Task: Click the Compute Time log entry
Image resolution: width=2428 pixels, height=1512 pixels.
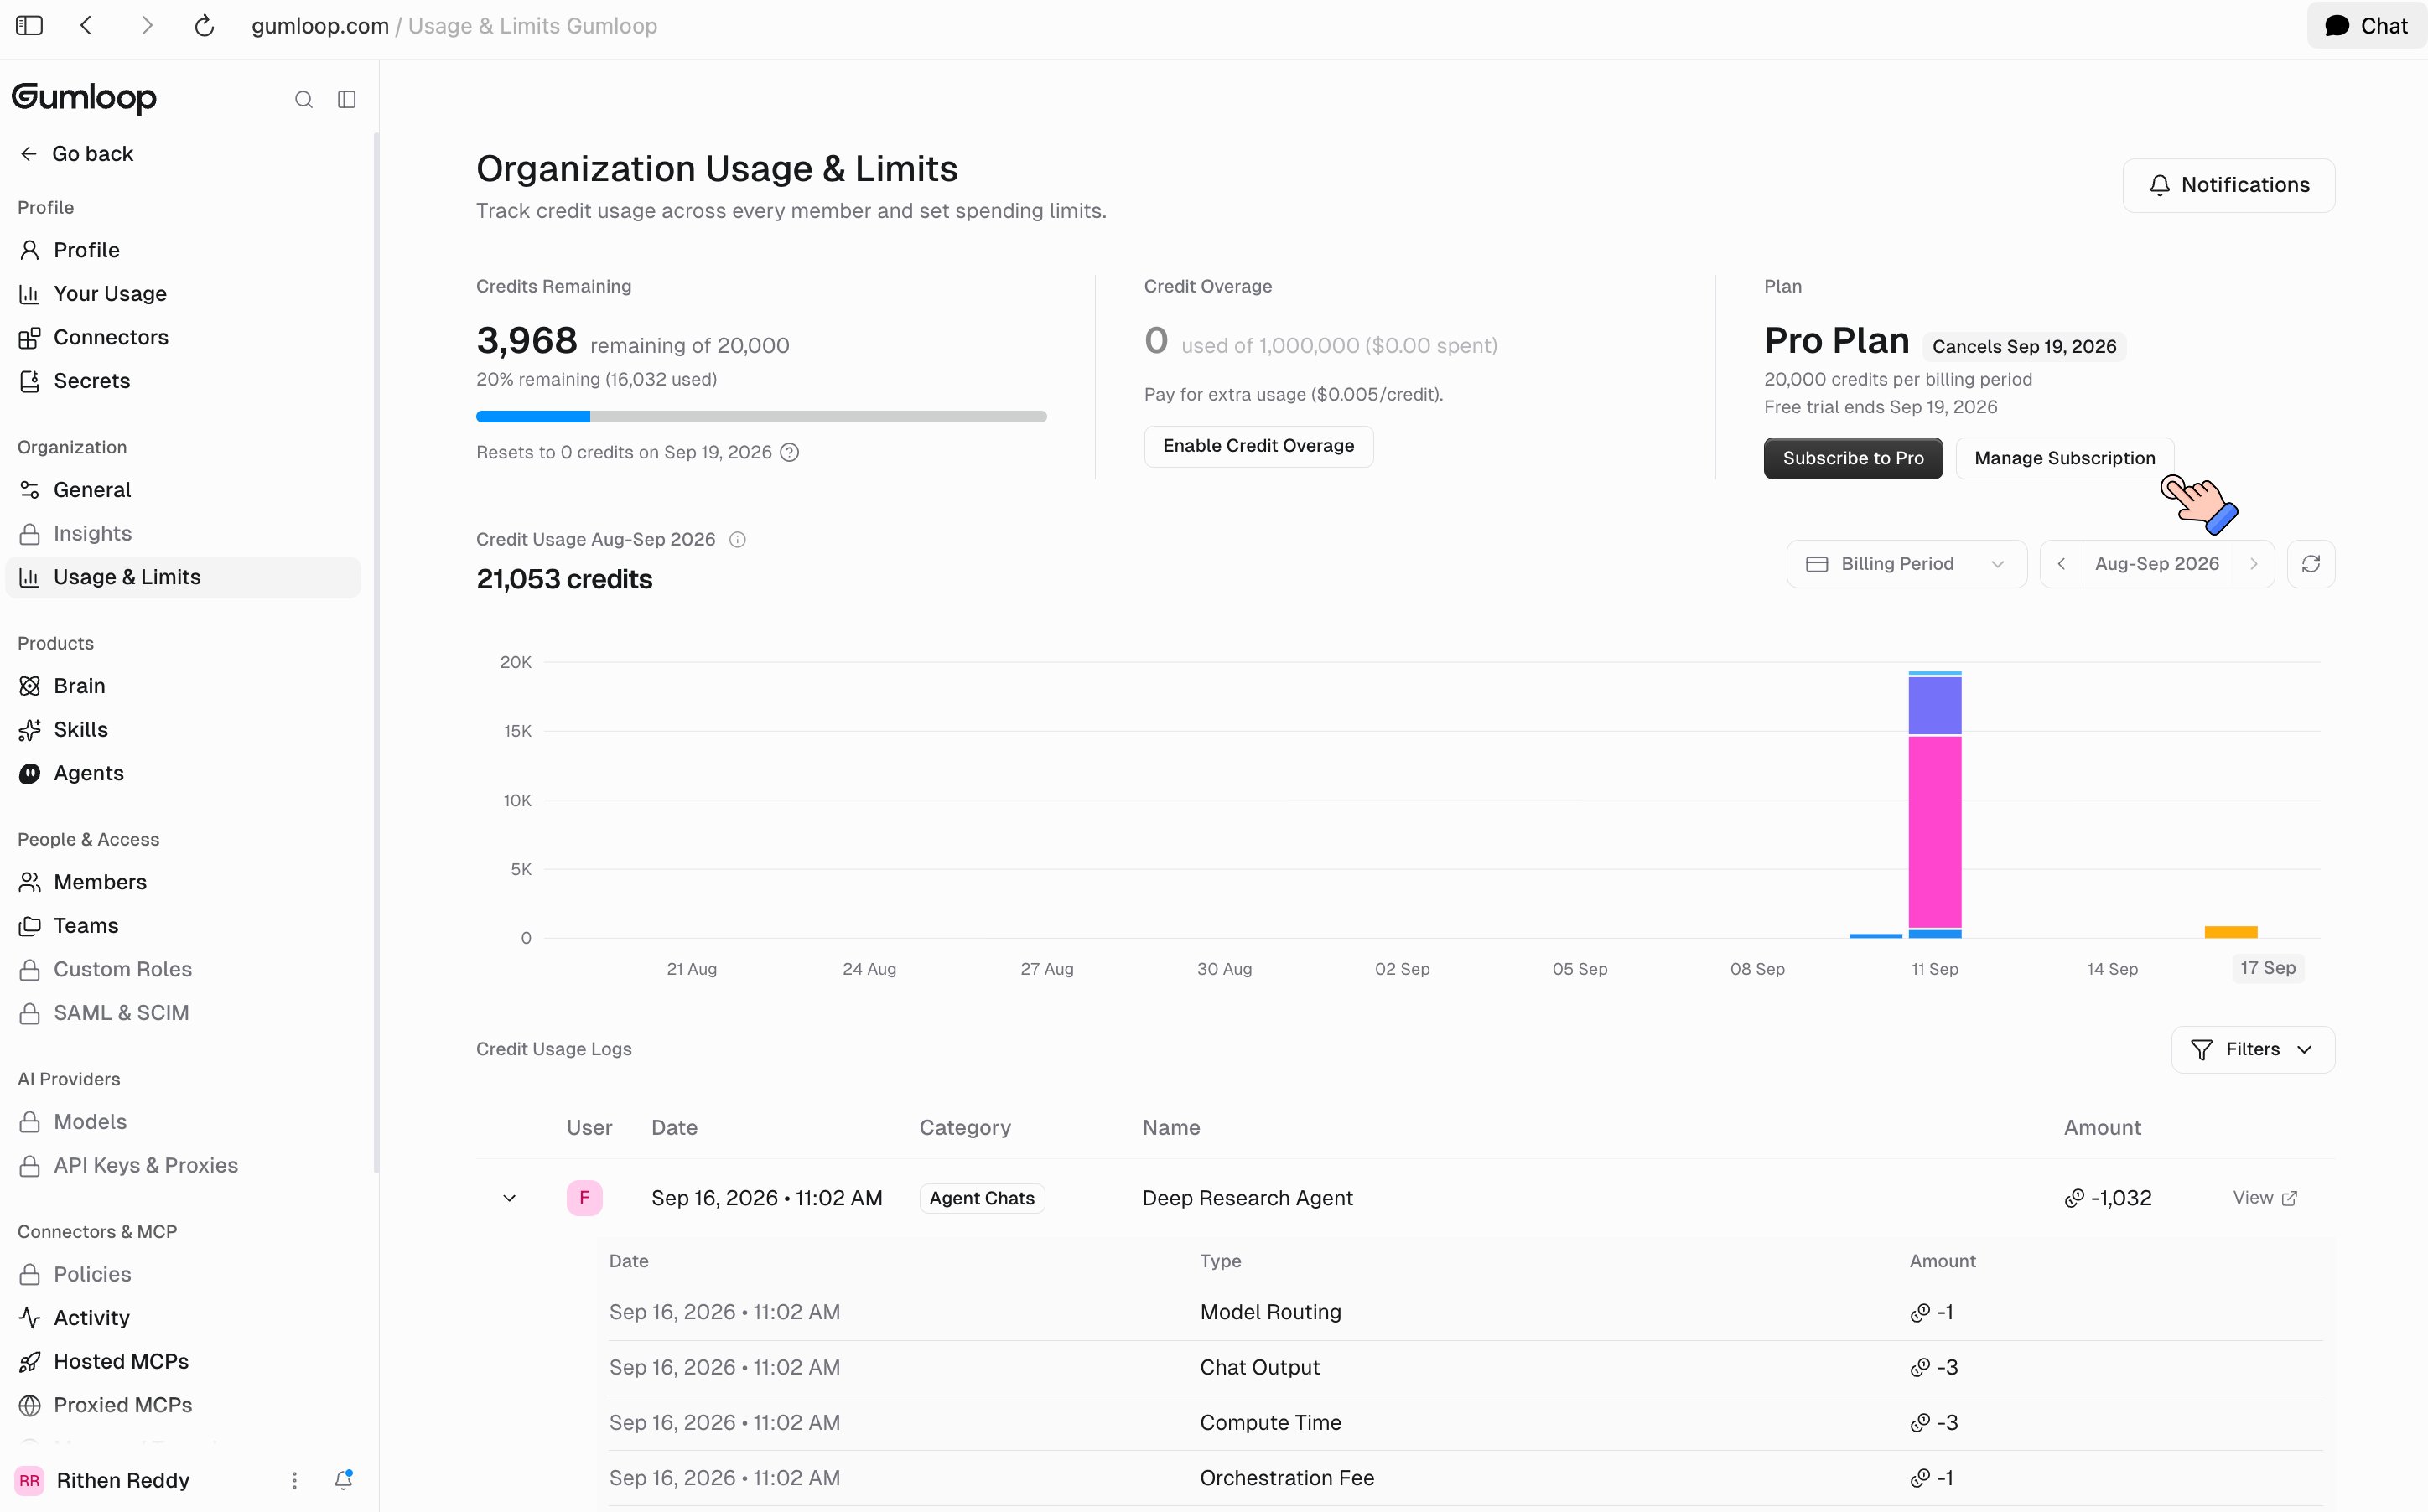Action: coord(1464,1423)
